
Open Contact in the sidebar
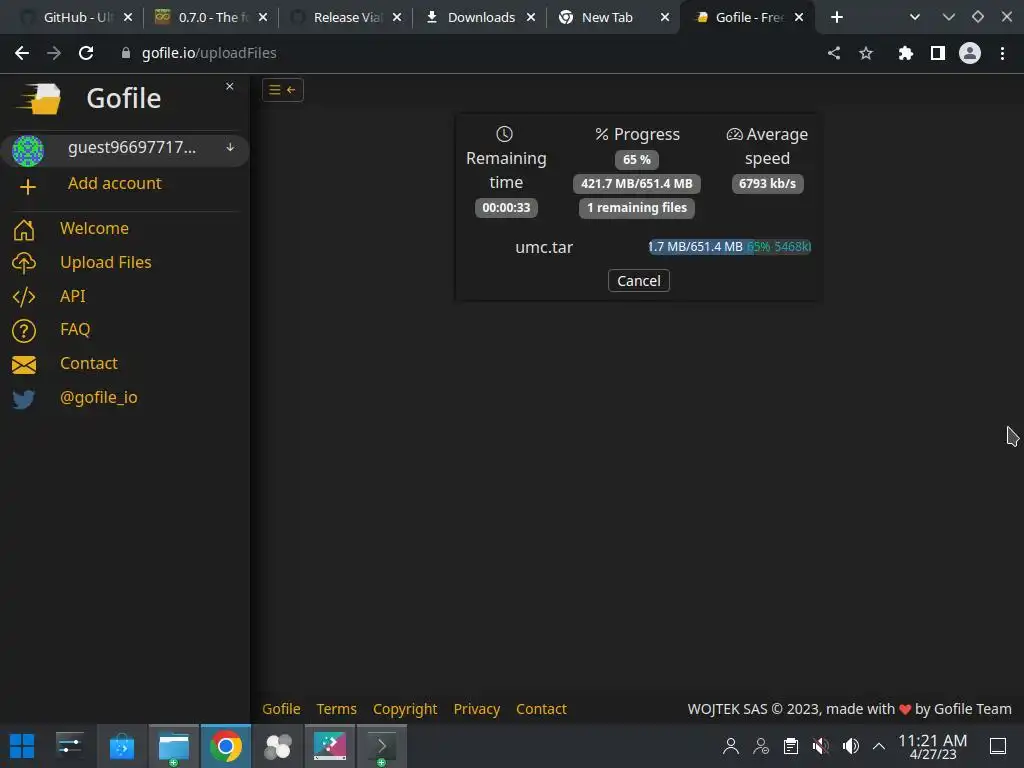[89, 364]
